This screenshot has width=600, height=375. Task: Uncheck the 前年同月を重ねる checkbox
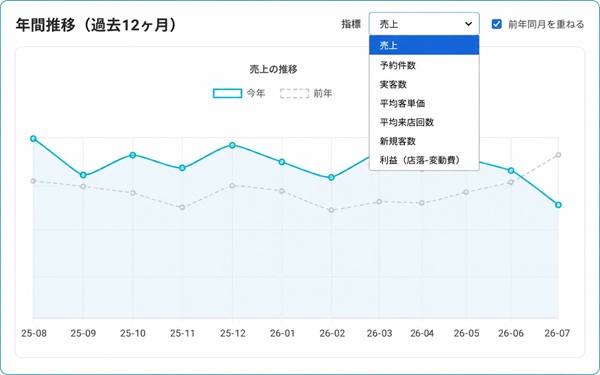[x=496, y=24]
